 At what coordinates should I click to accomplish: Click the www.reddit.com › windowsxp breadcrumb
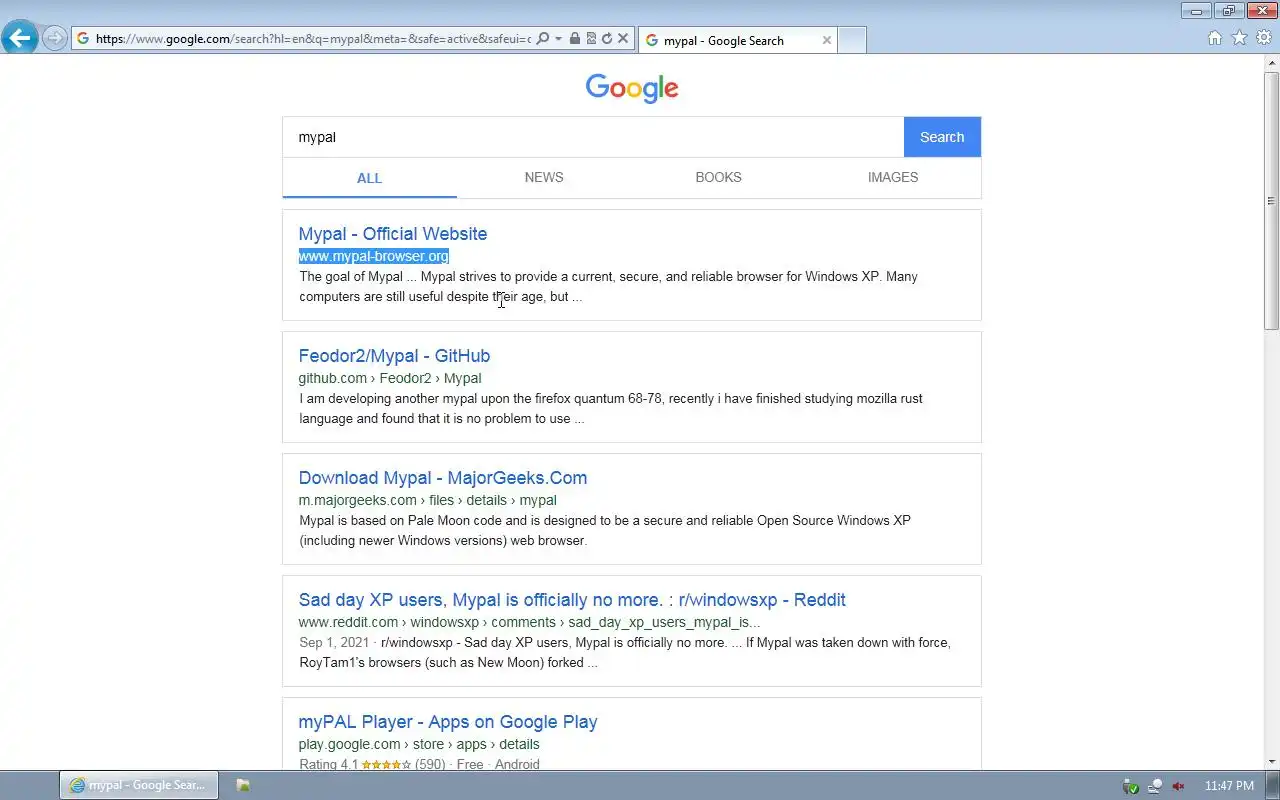(529, 622)
